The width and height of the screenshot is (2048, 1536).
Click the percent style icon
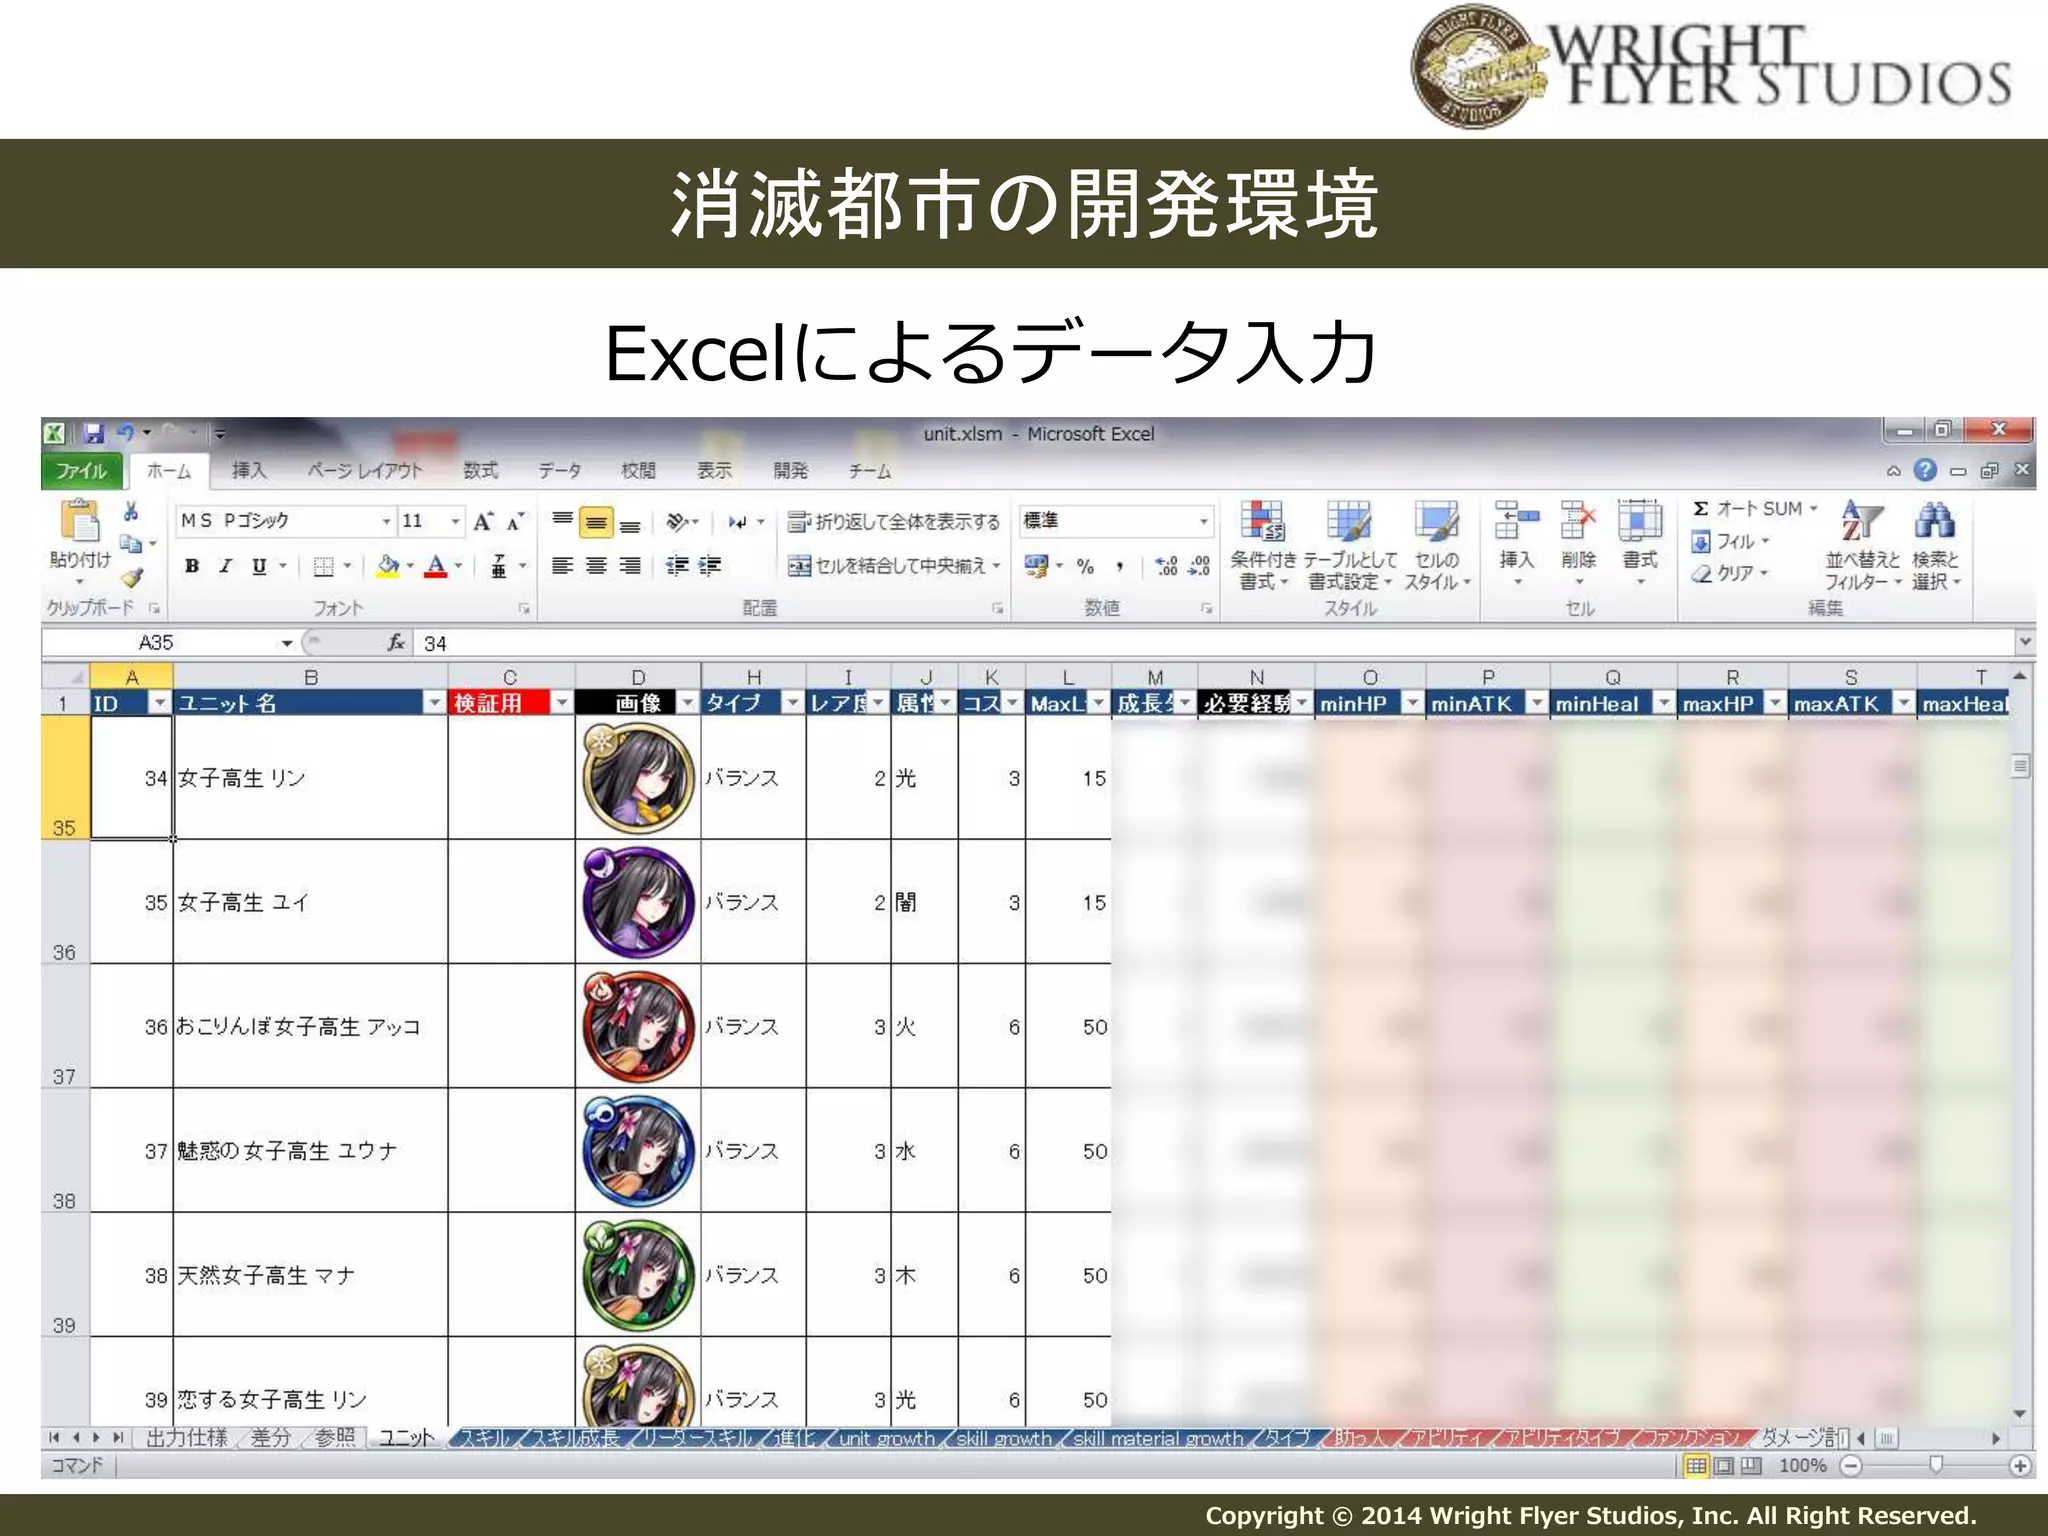pos(1085,567)
